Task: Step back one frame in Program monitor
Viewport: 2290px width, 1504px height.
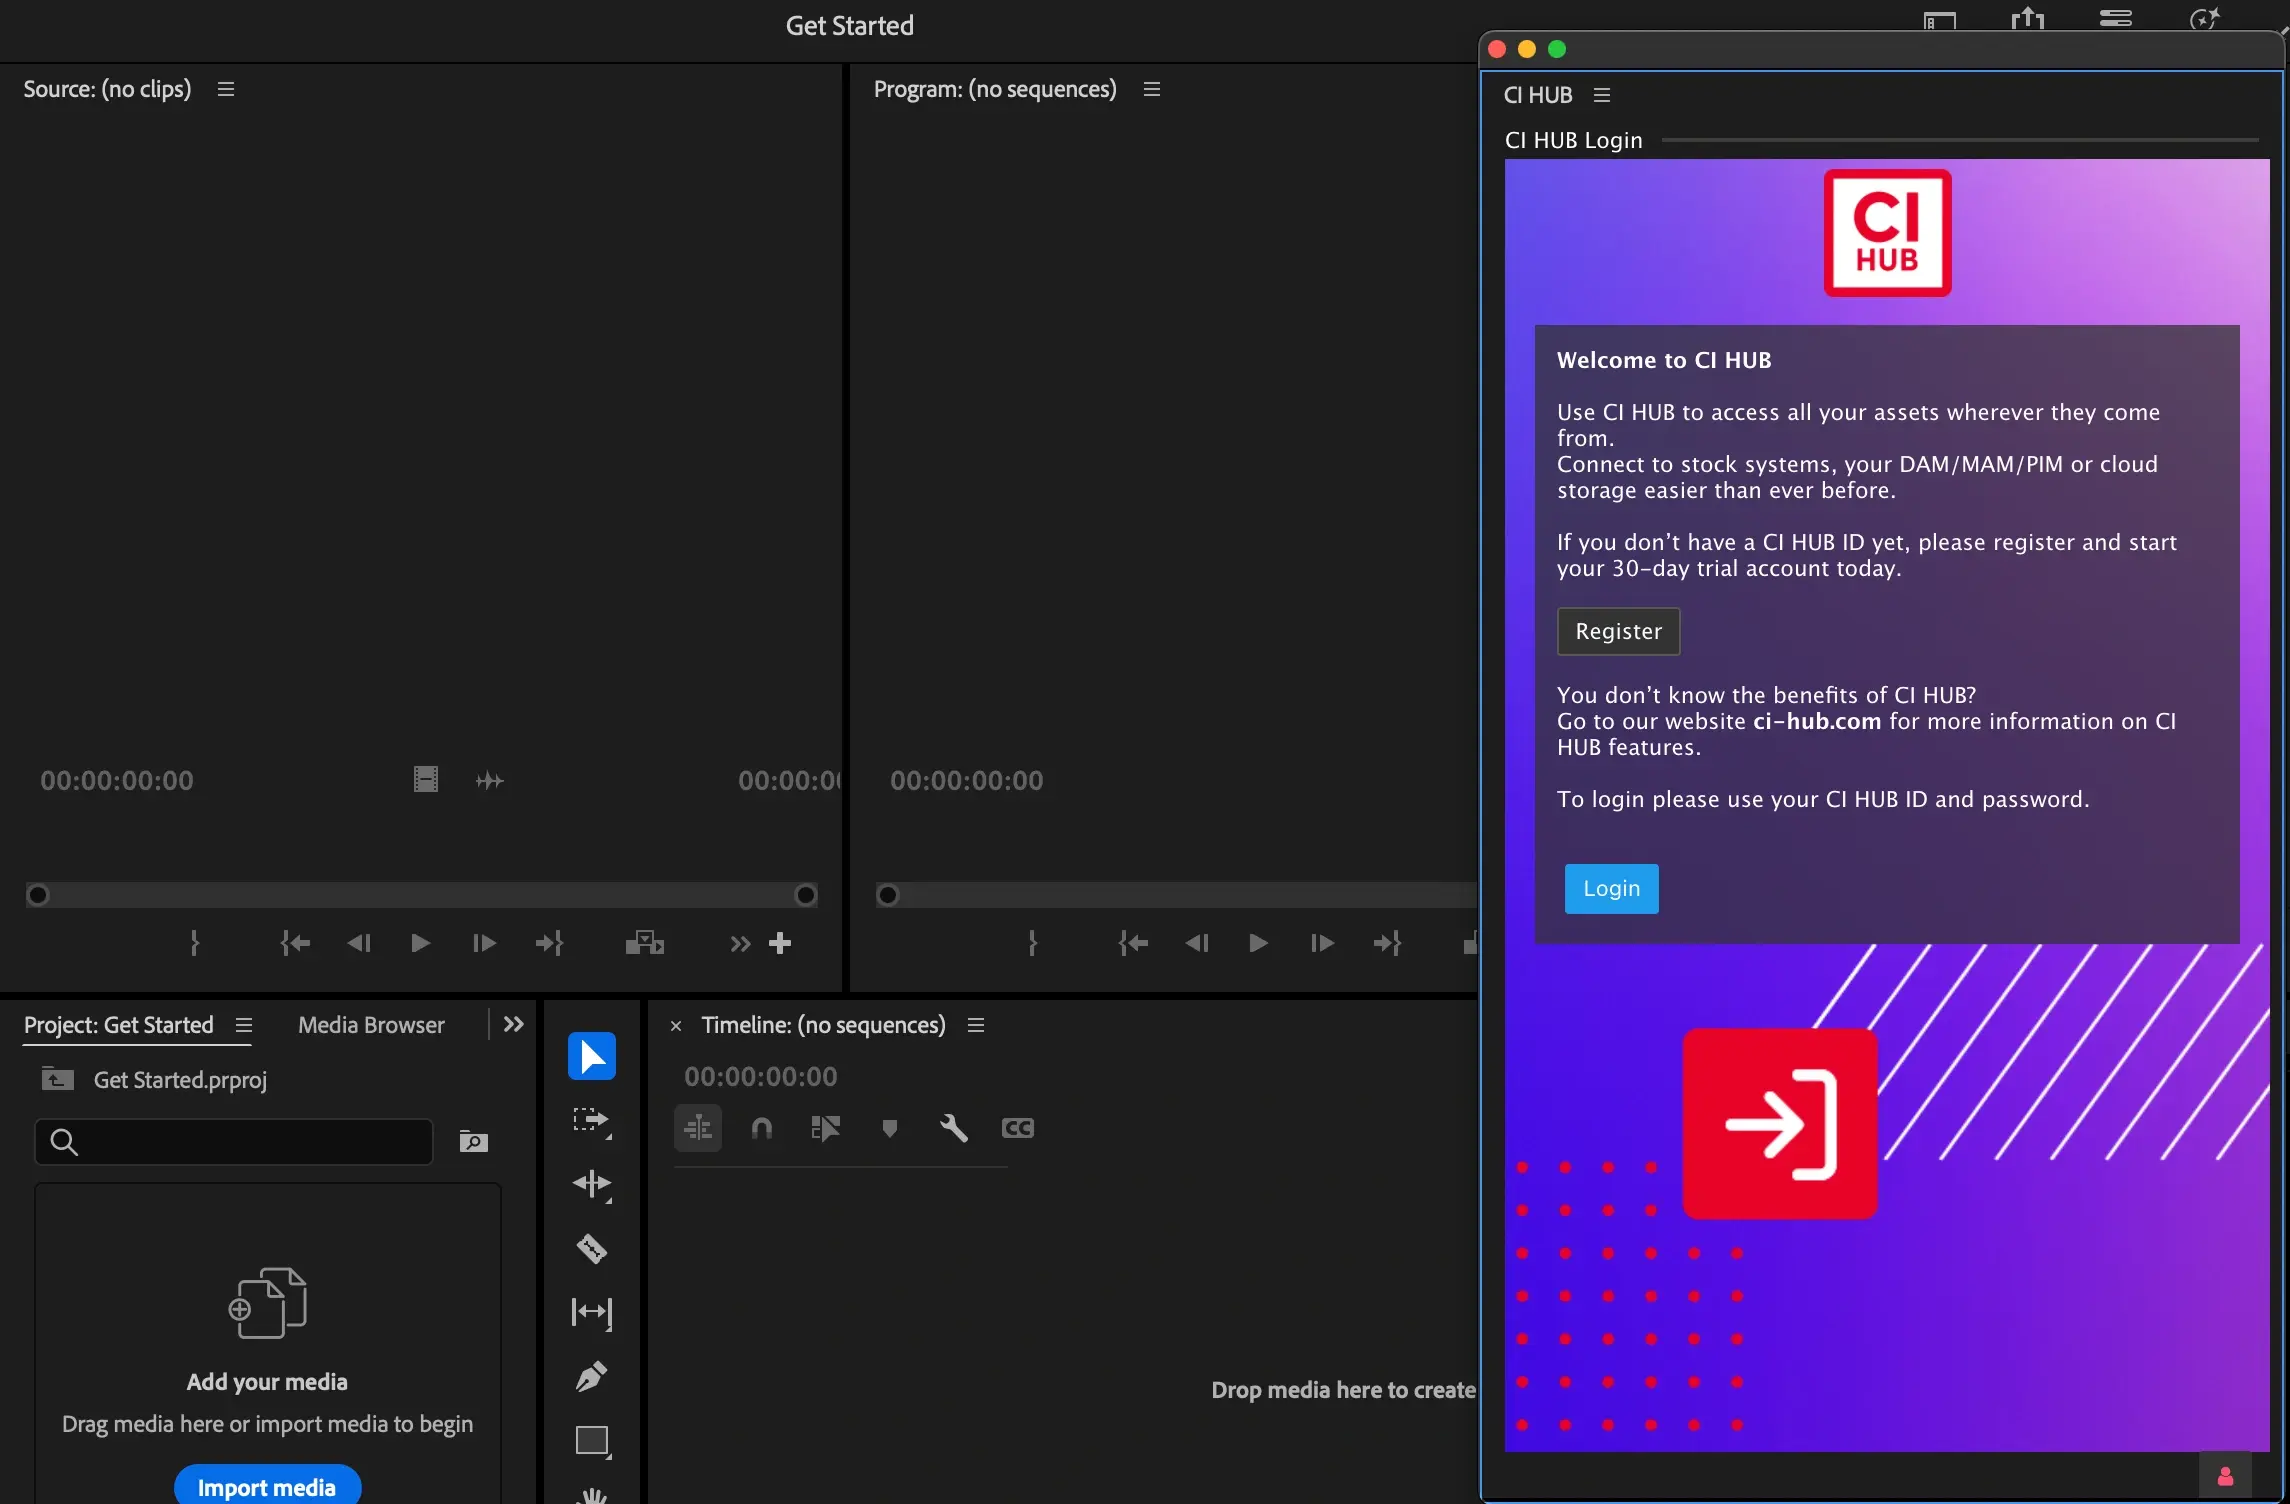Action: pyautogui.click(x=1197, y=943)
